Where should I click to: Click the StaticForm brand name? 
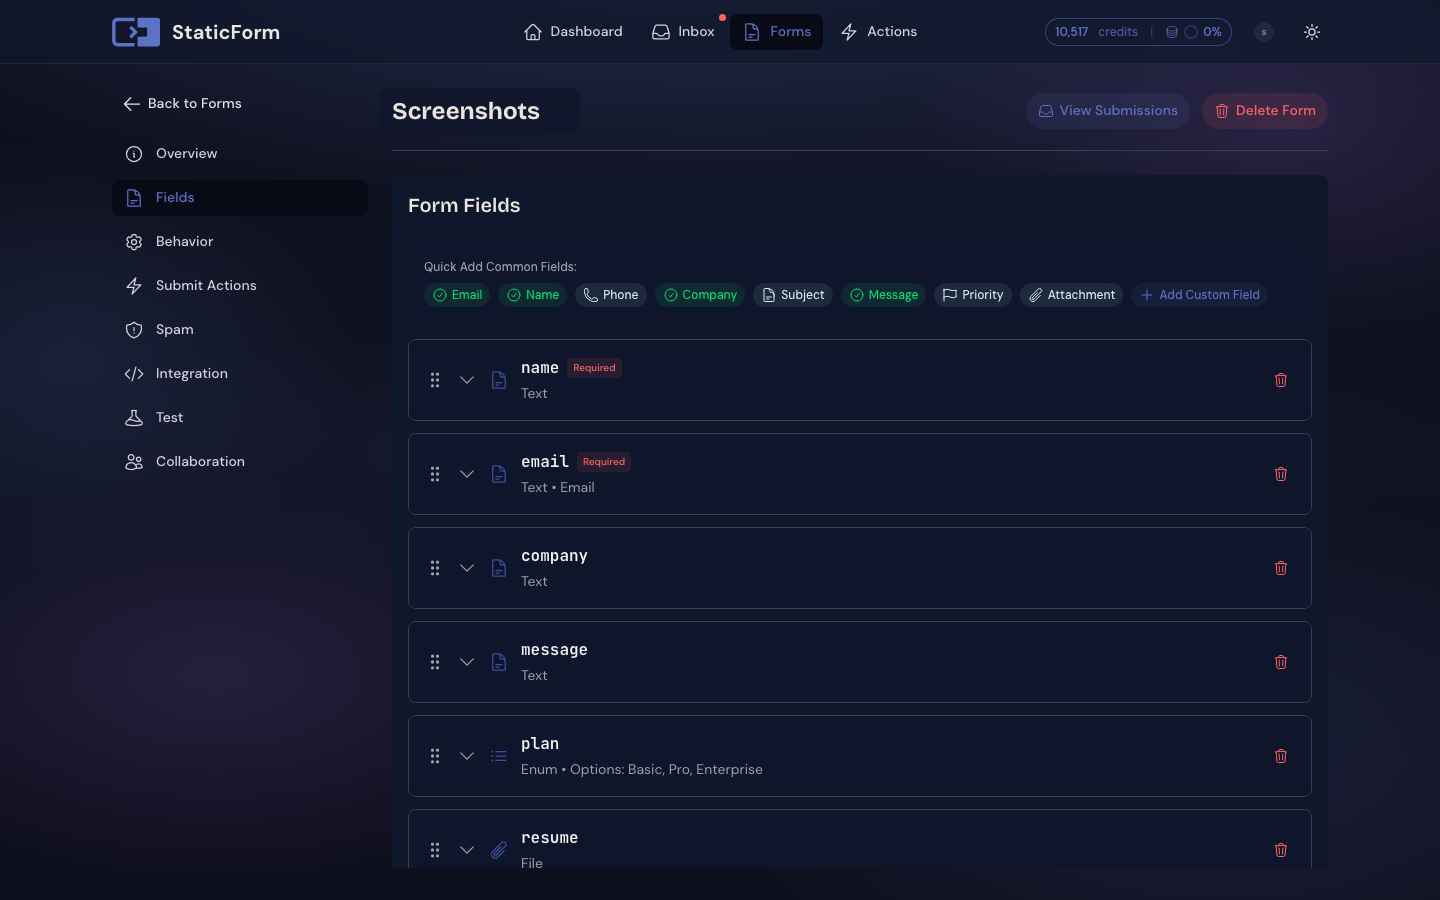226,32
